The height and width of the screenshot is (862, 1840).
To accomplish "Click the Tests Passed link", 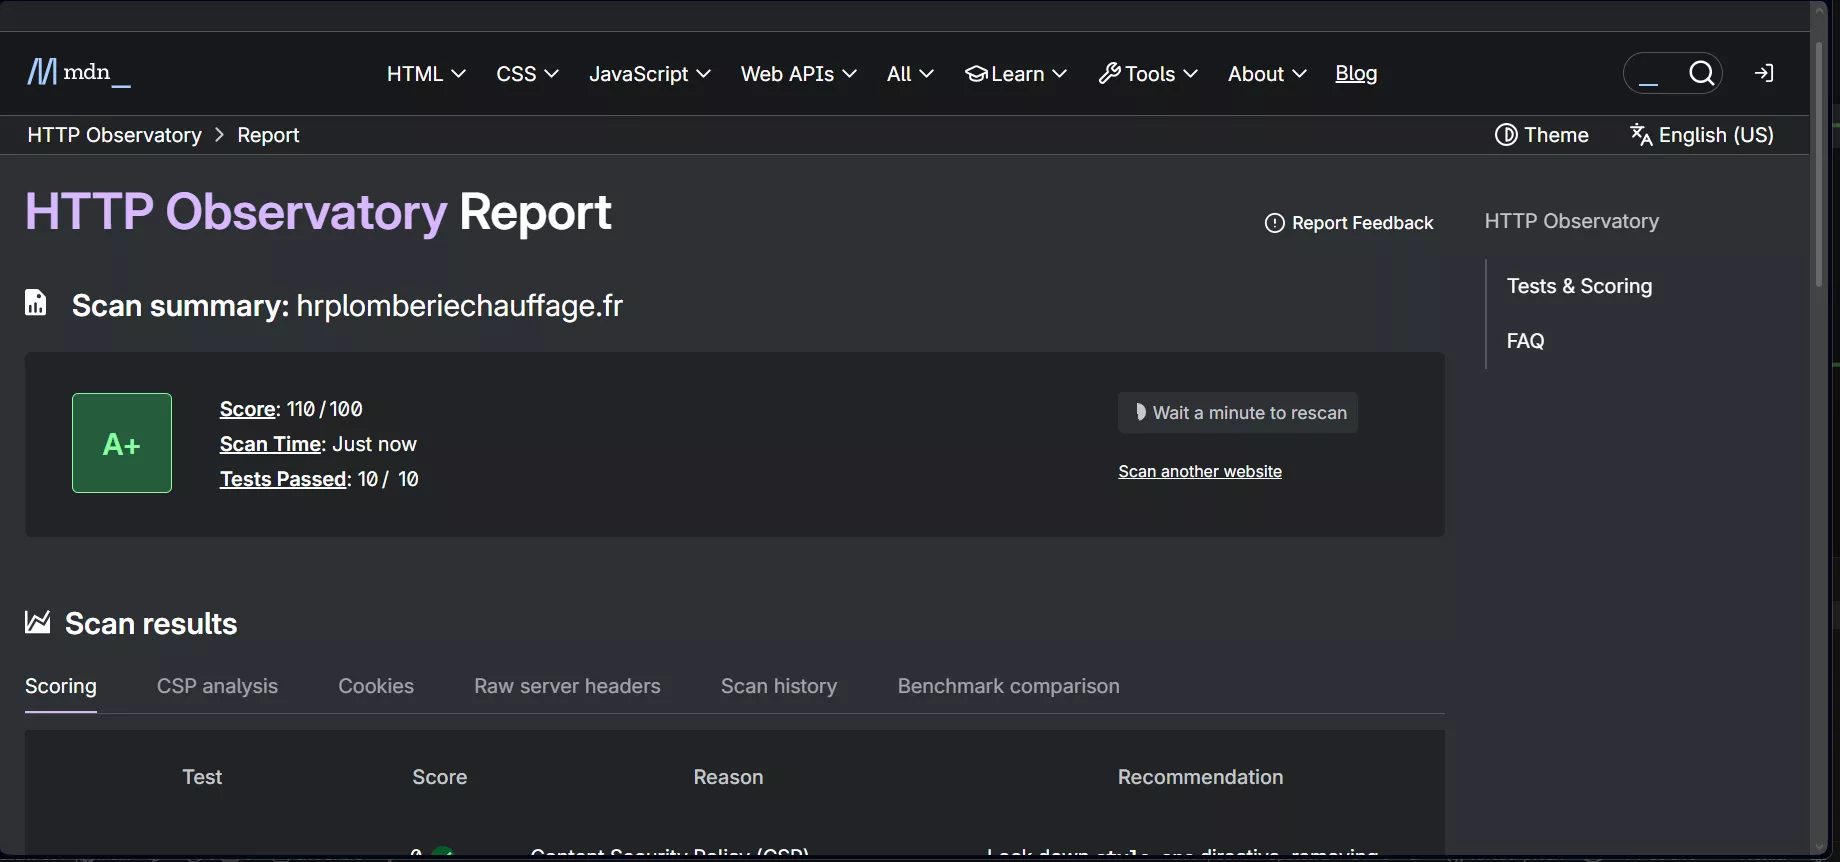I will pos(283,479).
